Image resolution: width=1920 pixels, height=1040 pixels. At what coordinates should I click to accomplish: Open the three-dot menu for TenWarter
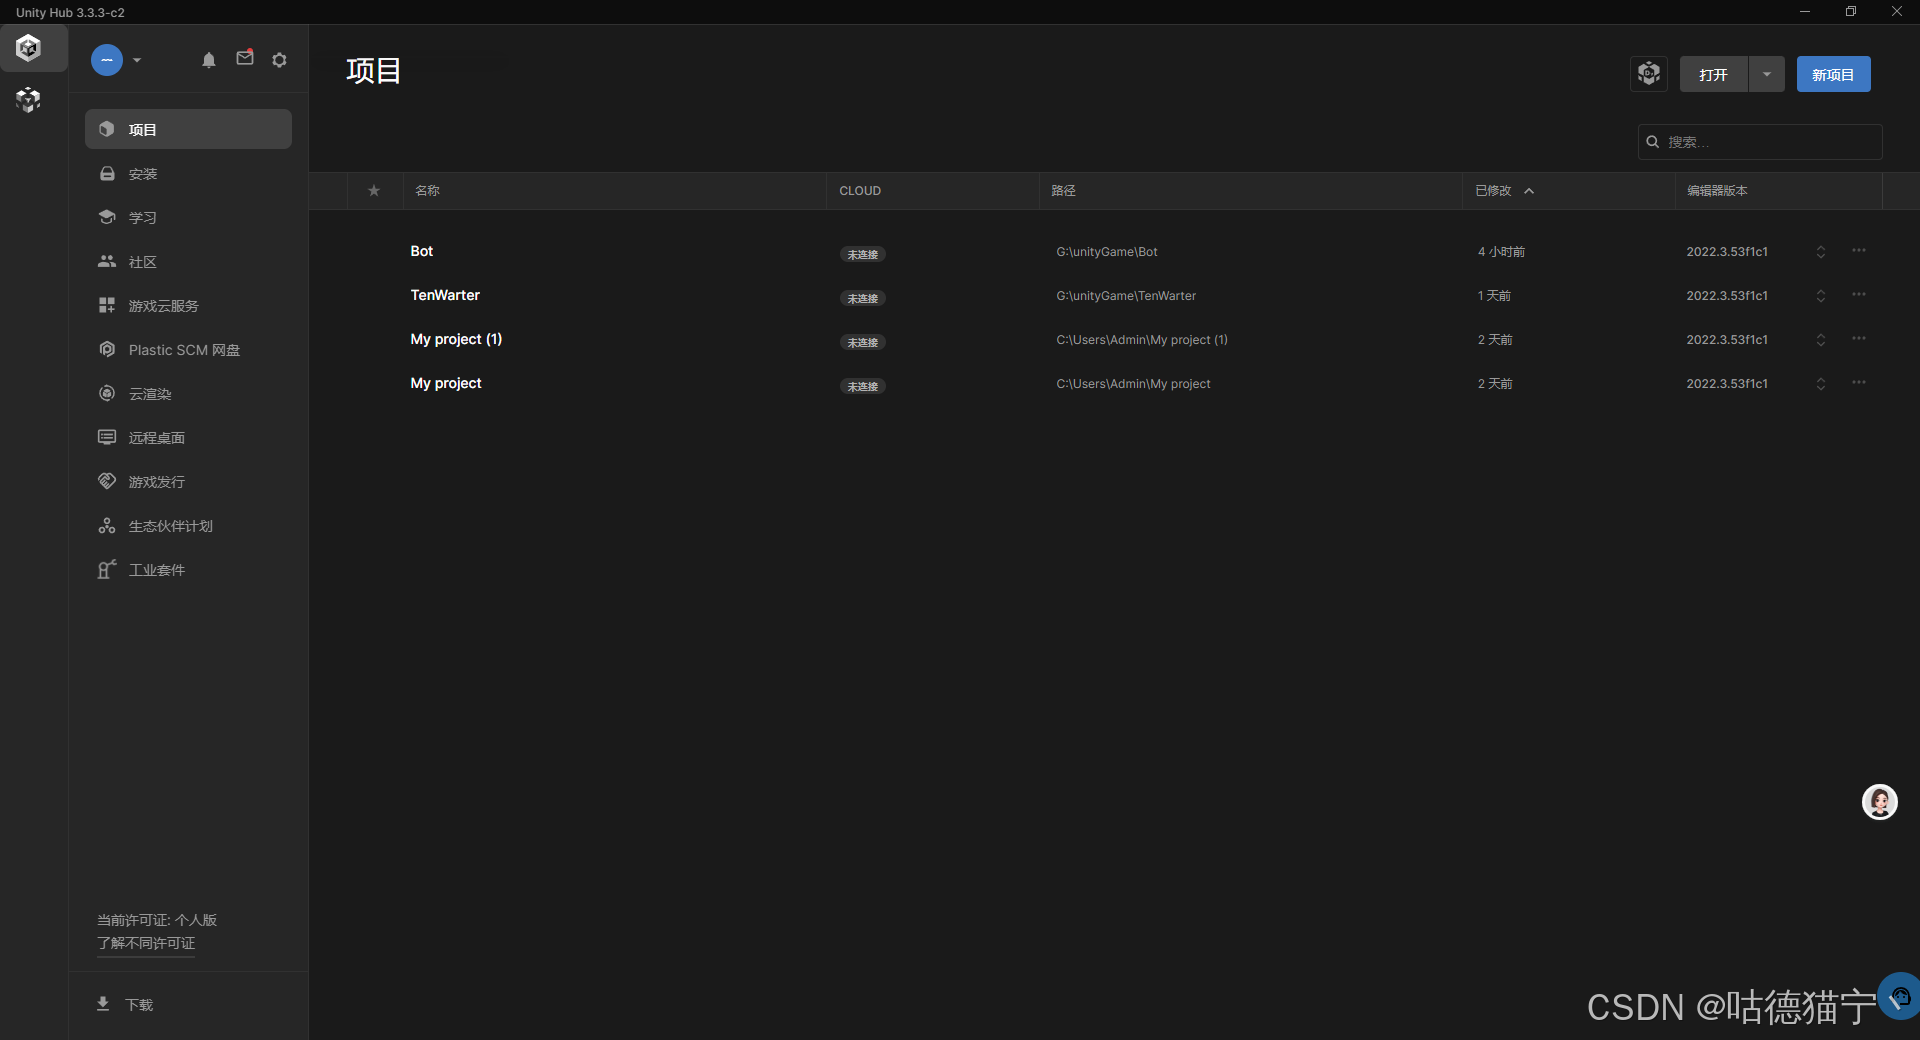[x=1859, y=295]
